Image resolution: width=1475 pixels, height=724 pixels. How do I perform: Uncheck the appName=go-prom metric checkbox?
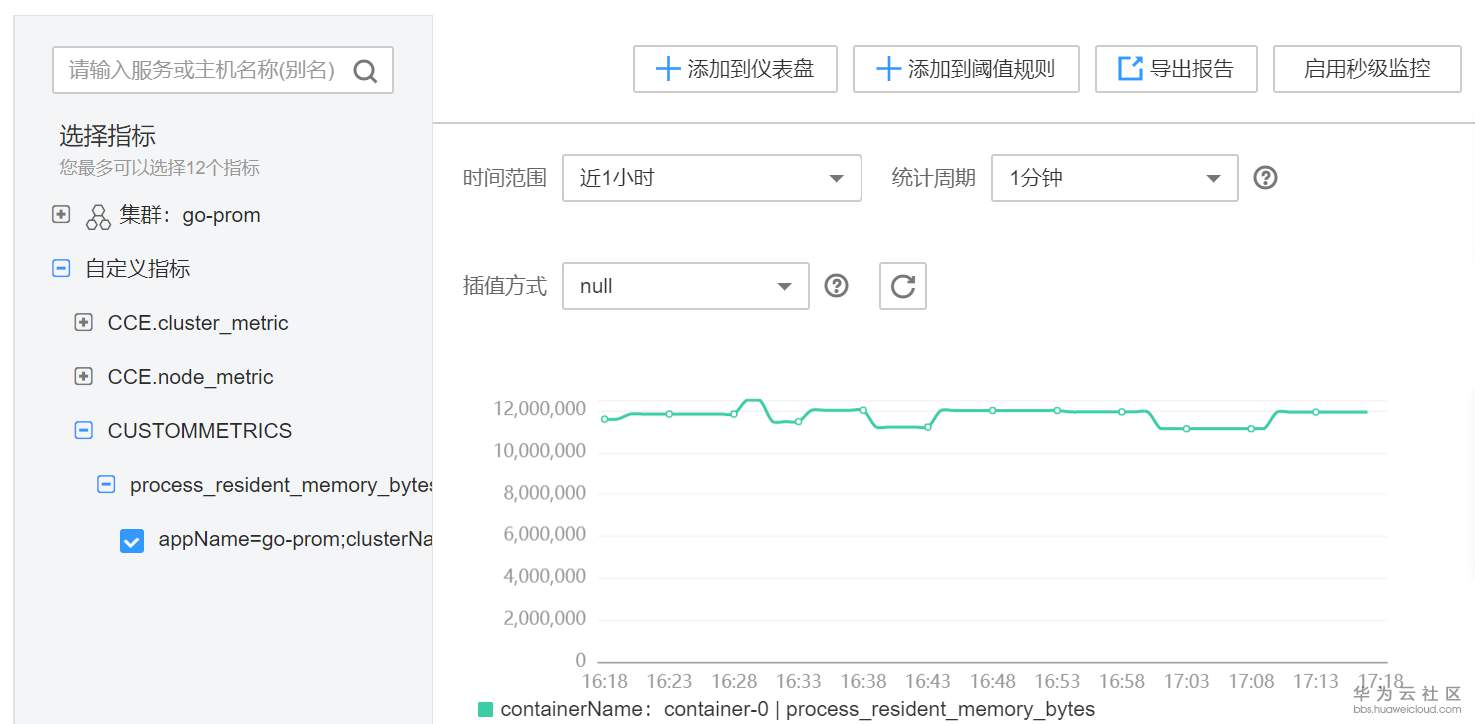click(132, 540)
